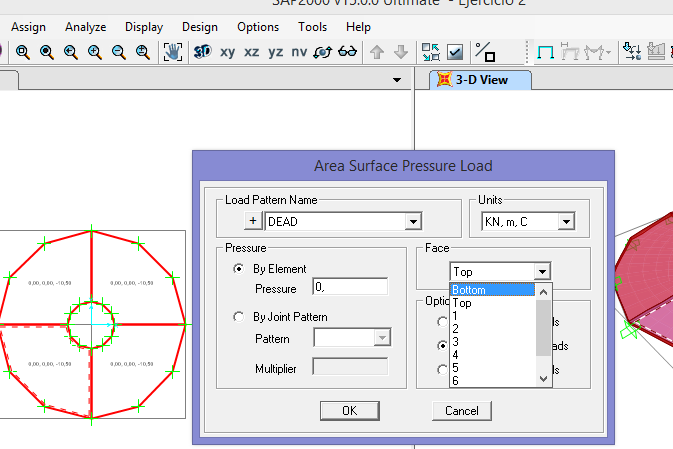The width and height of the screenshot is (673, 449).
Task: Open the Units dropdown
Action: [565, 222]
